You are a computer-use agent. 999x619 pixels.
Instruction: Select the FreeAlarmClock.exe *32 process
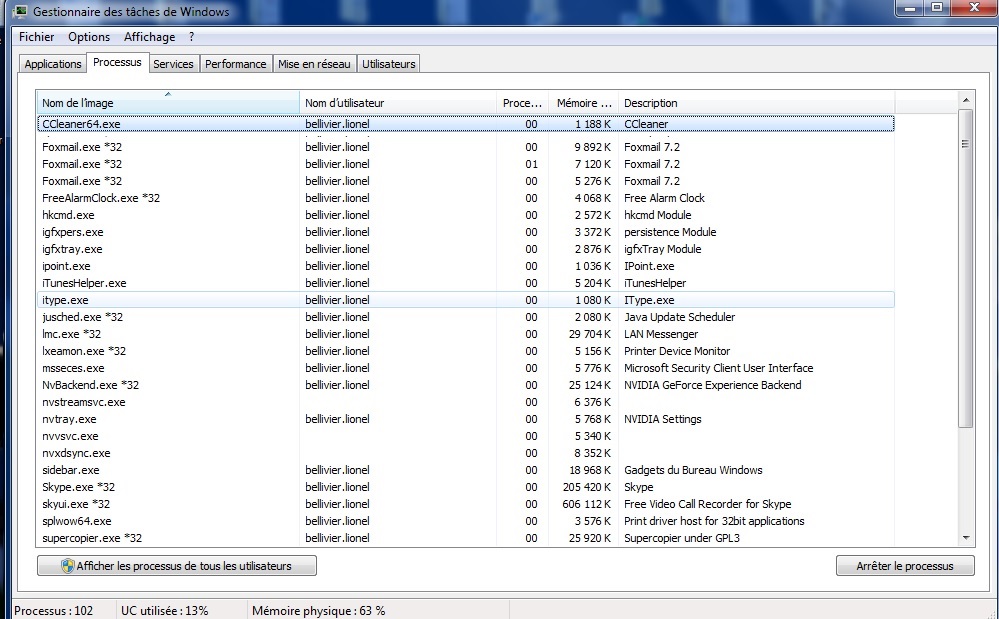pyautogui.click(x=465, y=198)
